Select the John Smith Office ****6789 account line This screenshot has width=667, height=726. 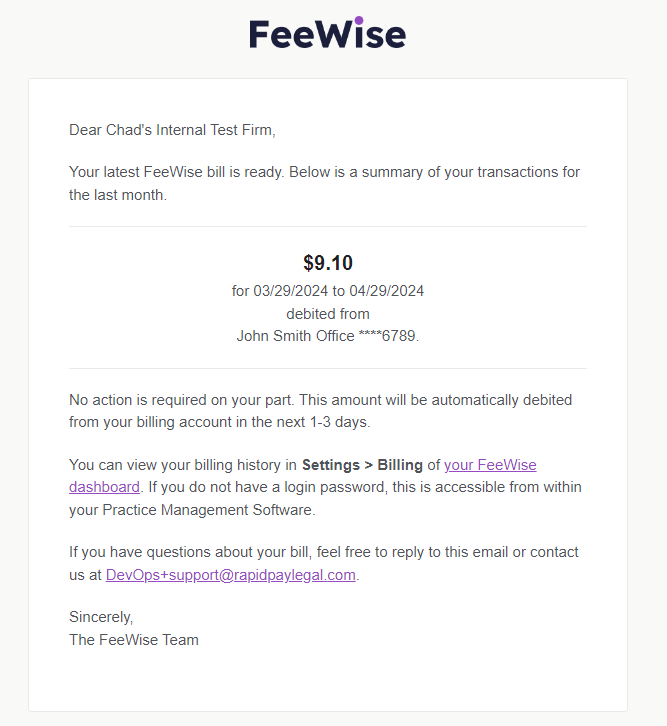tap(328, 336)
